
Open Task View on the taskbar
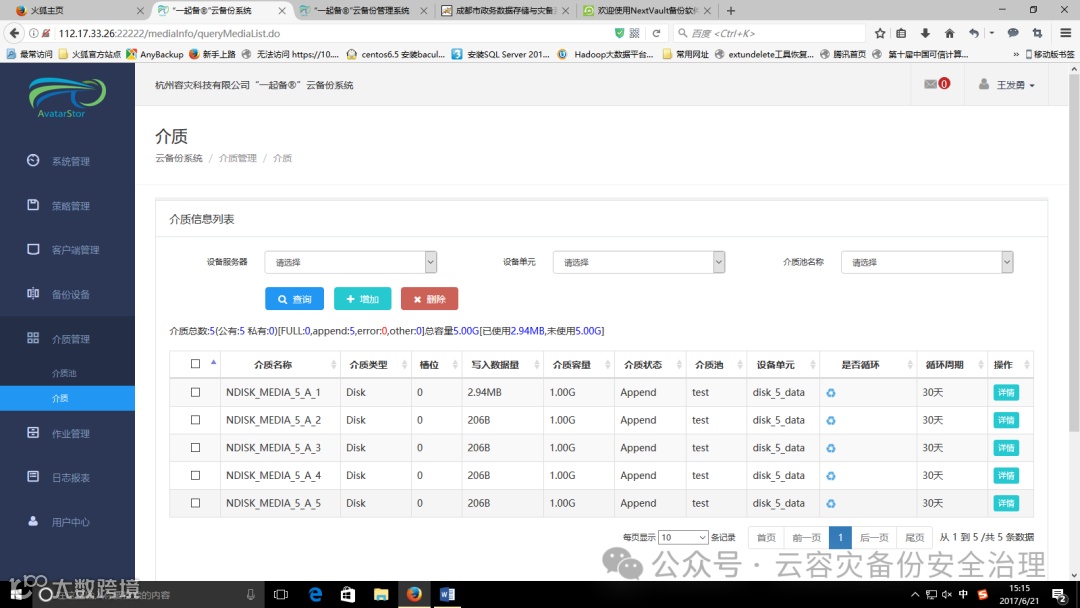281,594
